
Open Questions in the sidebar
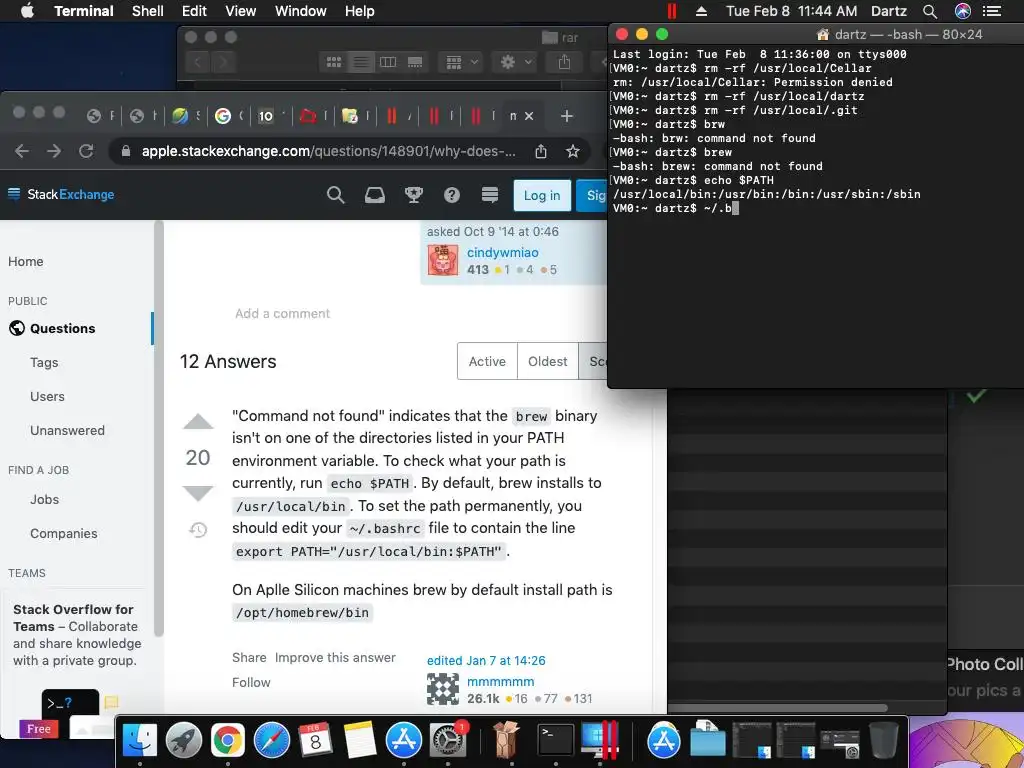63,328
